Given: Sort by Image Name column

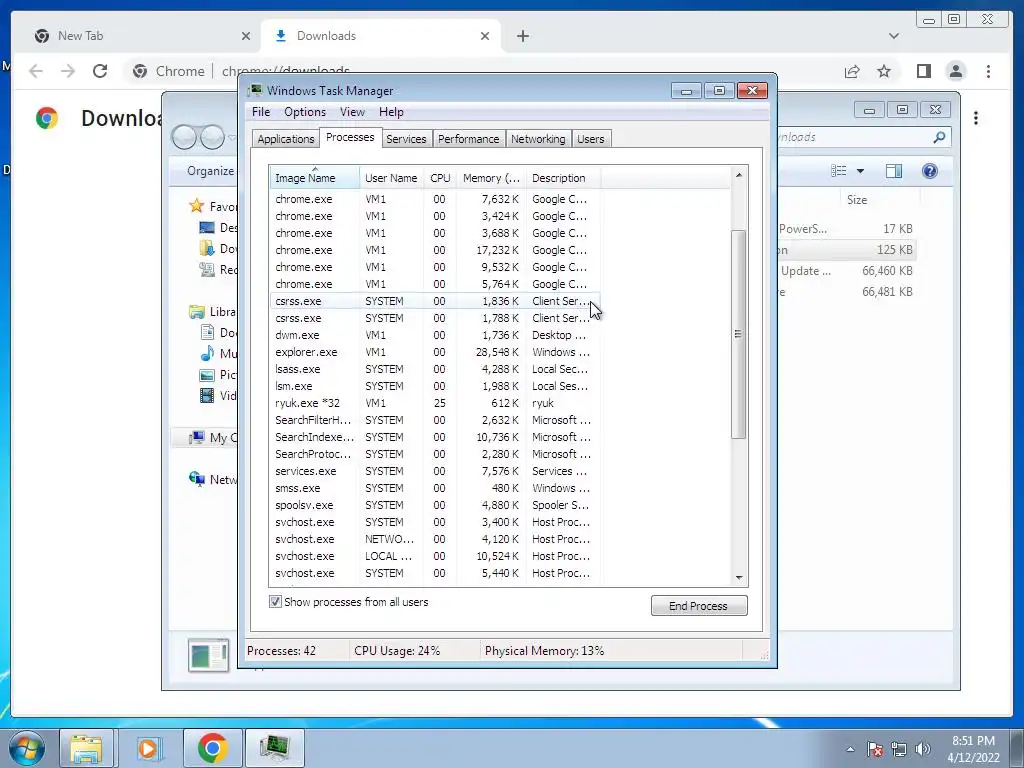Looking at the screenshot, I should pyautogui.click(x=314, y=178).
